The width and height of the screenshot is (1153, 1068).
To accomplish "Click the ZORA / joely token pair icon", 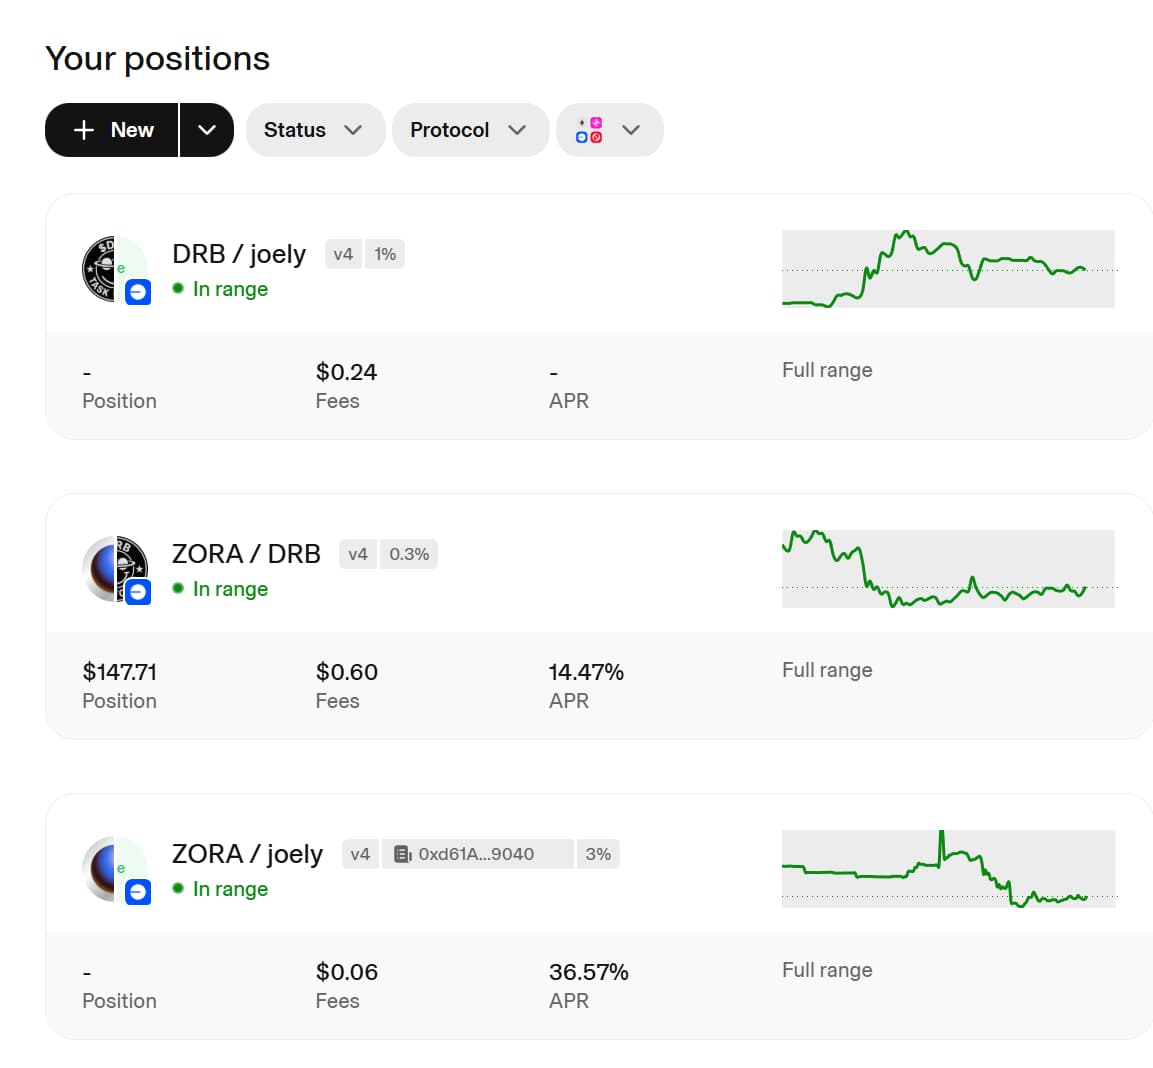I will pos(113,868).
